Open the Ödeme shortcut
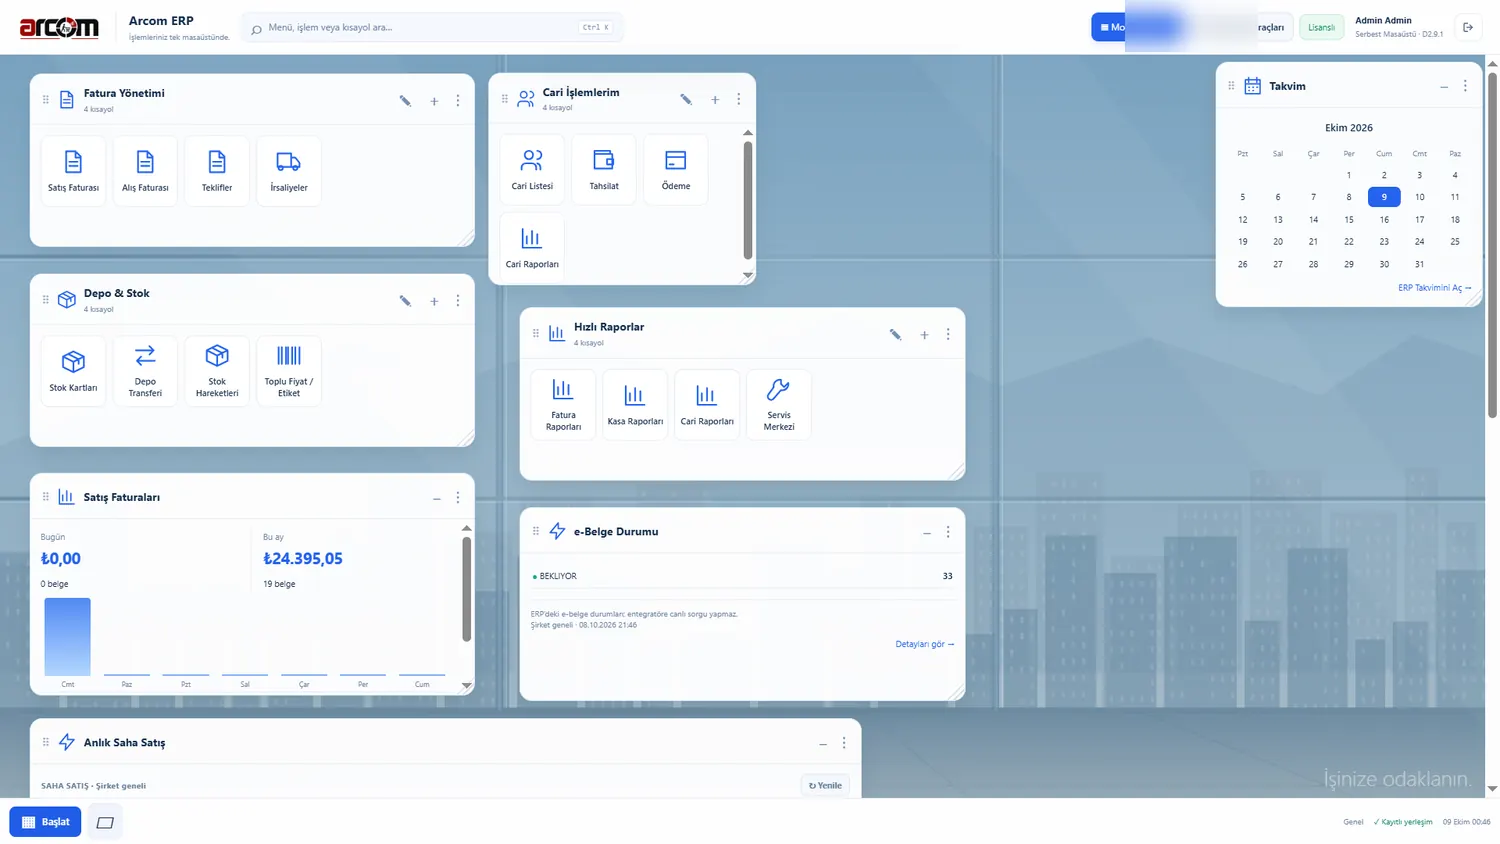This screenshot has height=844, width=1500. point(676,170)
